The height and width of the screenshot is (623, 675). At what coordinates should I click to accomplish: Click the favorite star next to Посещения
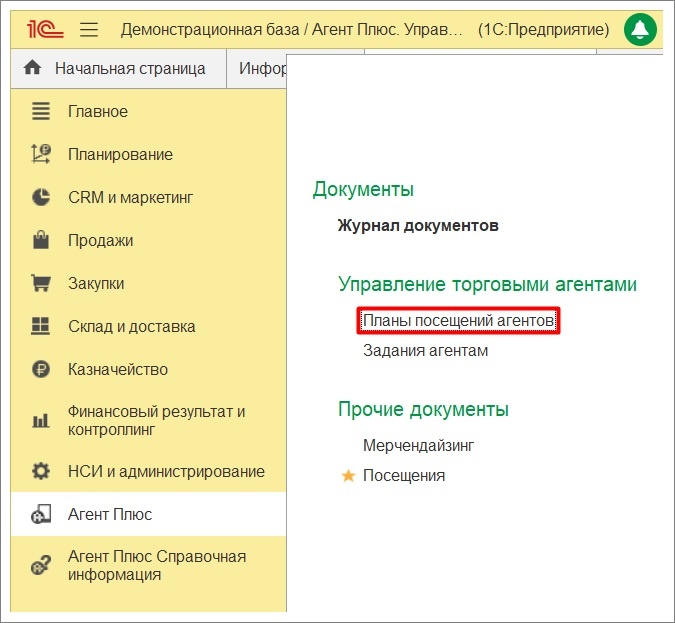[348, 476]
